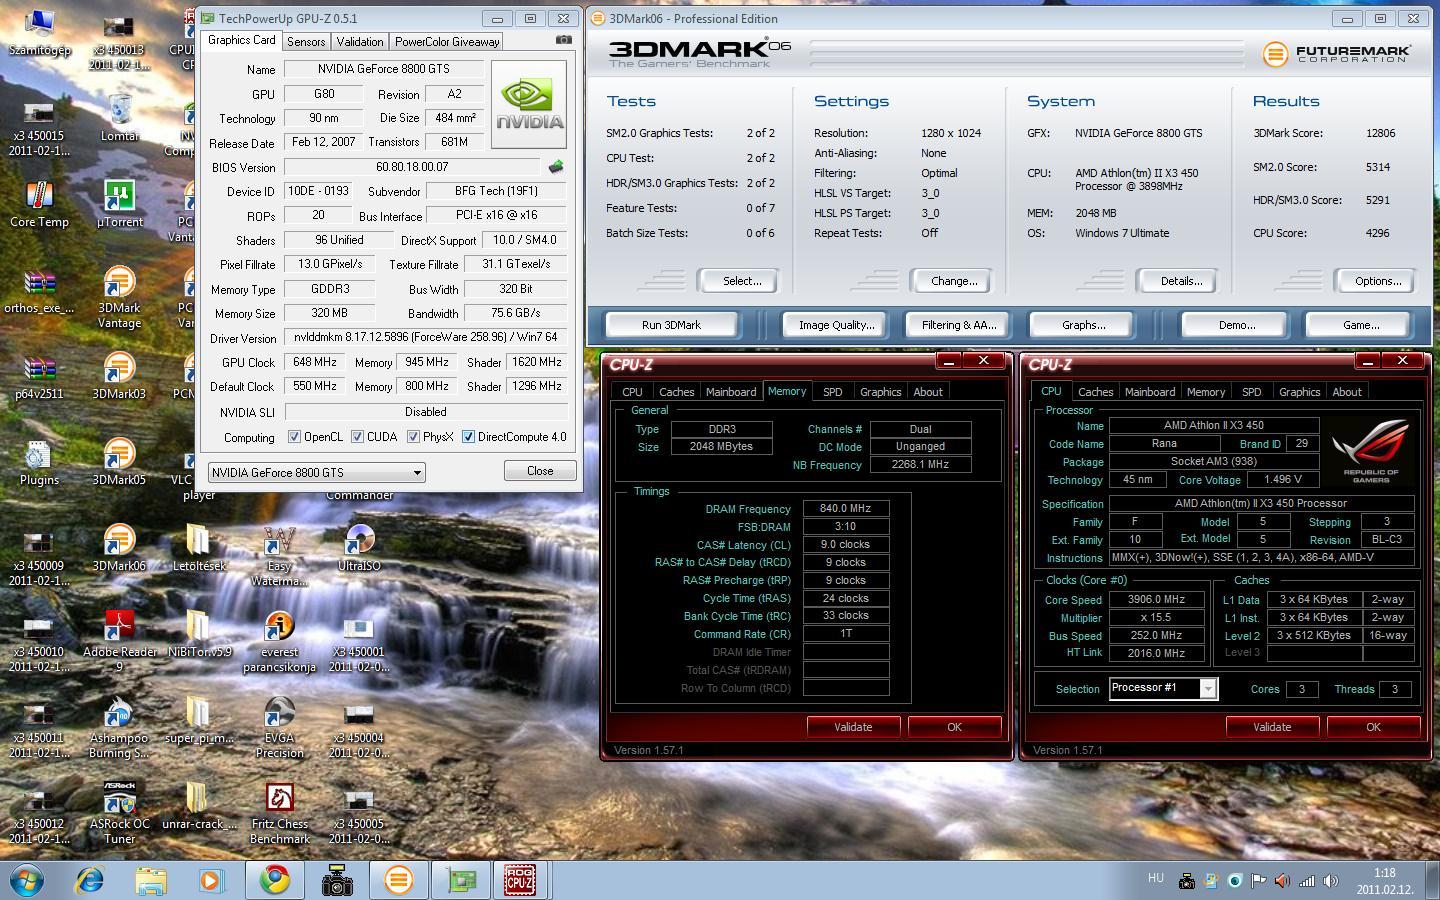Click the Run 3DMark button
Screen dimensions: 1440x900
pyautogui.click(x=671, y=325)
